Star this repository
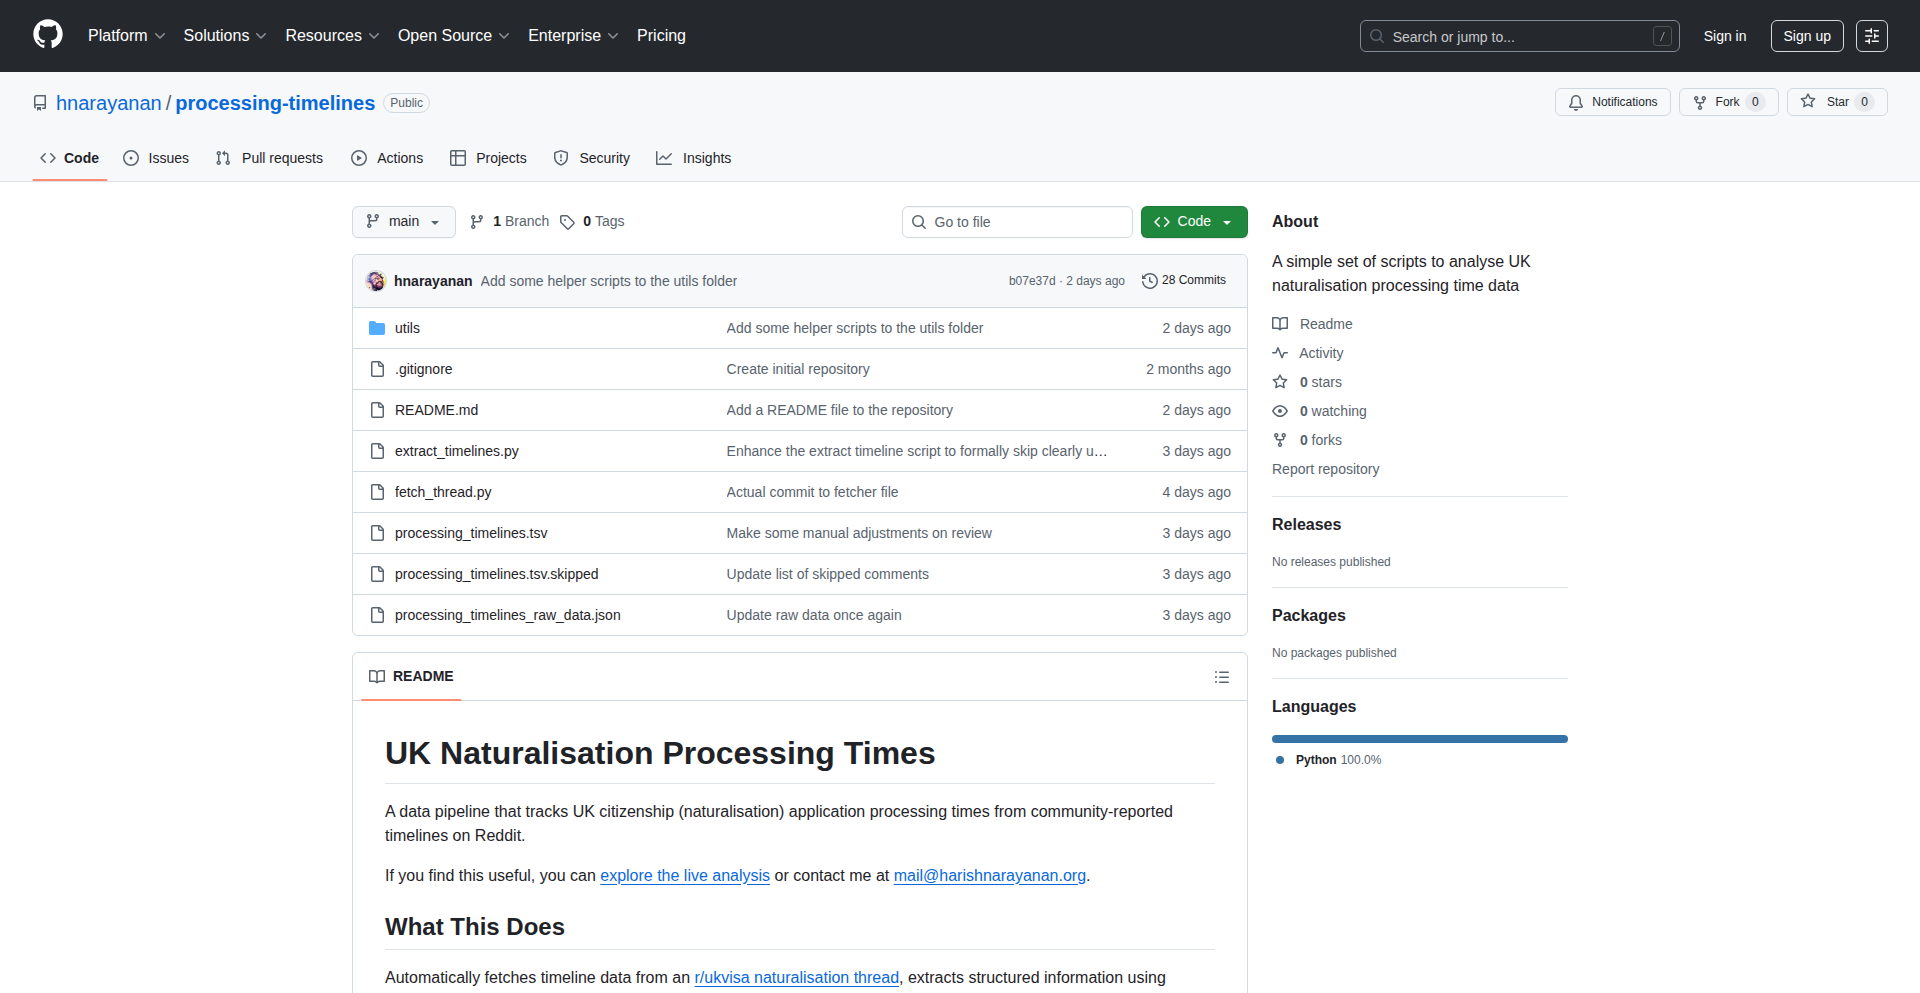This screenshot has width=1920, height=993. tap(1836, 102)
